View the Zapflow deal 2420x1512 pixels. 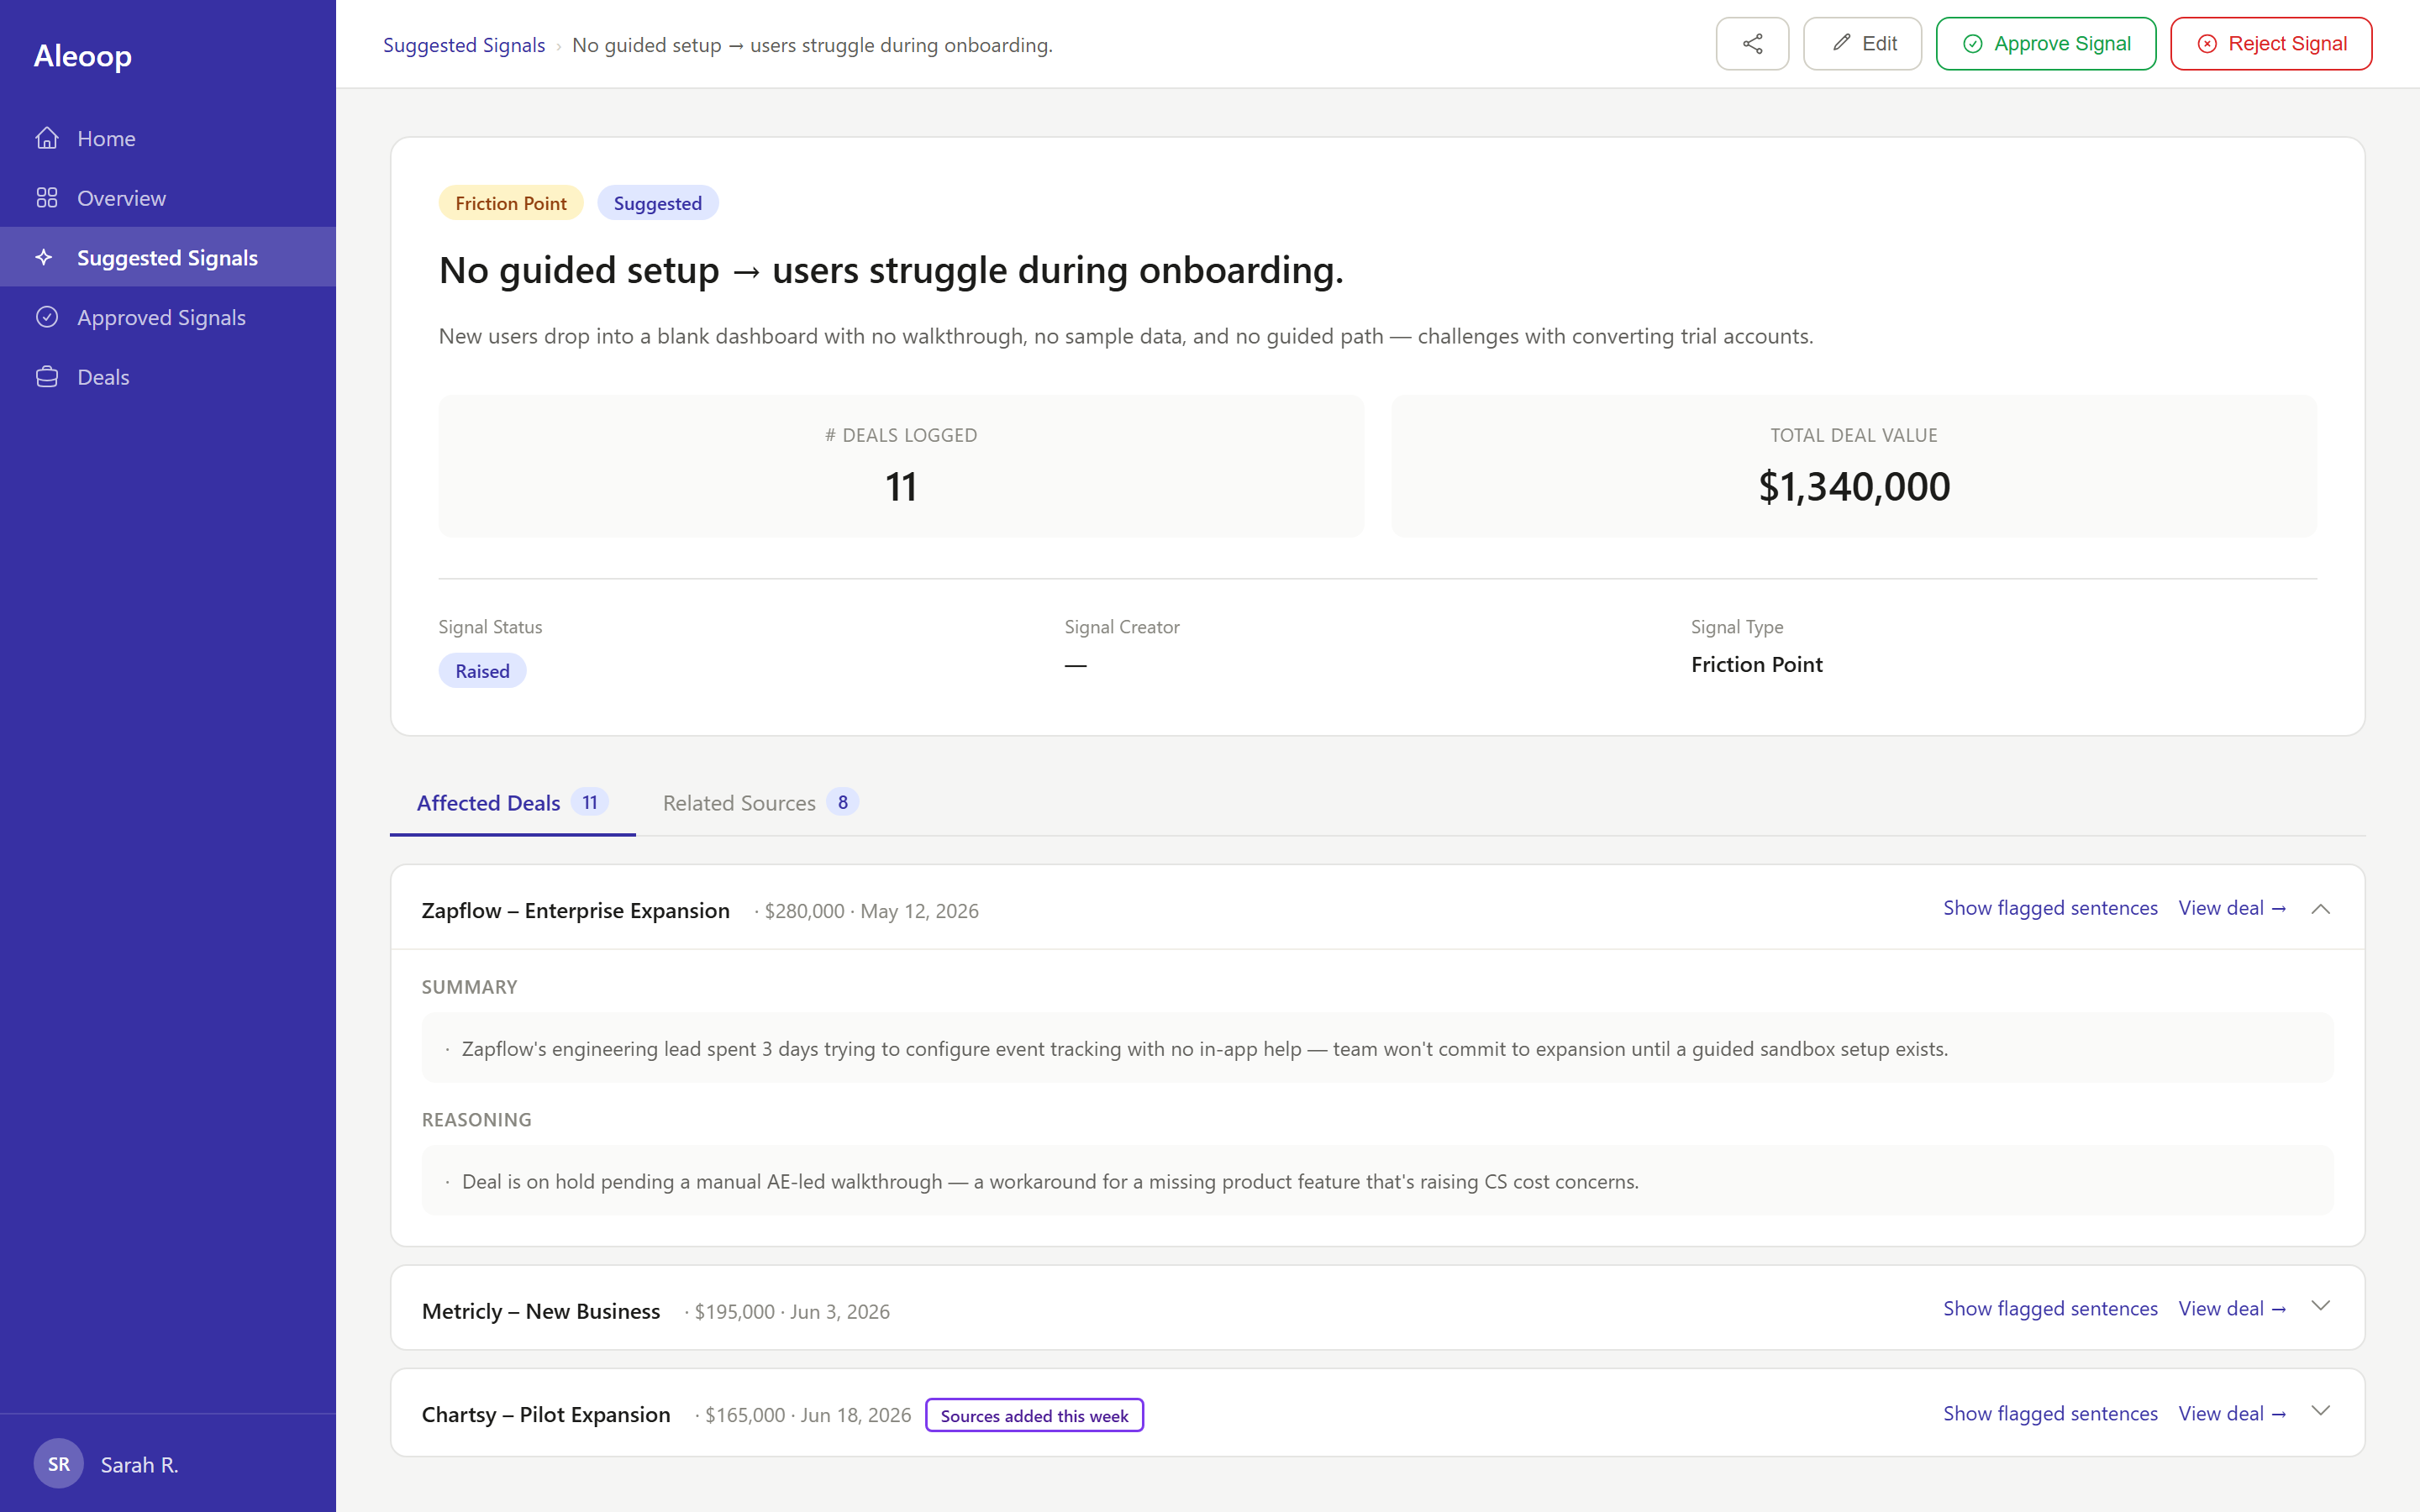(2232, 908)
